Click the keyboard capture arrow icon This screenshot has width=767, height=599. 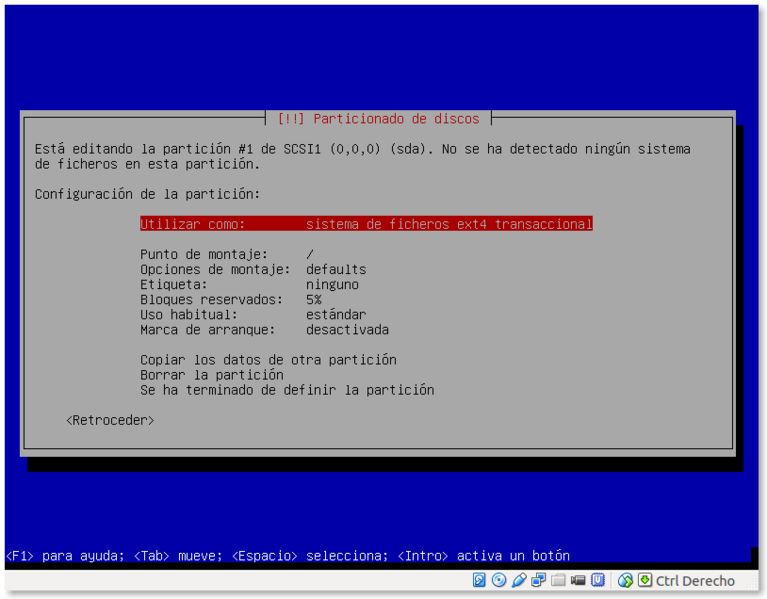645,580
